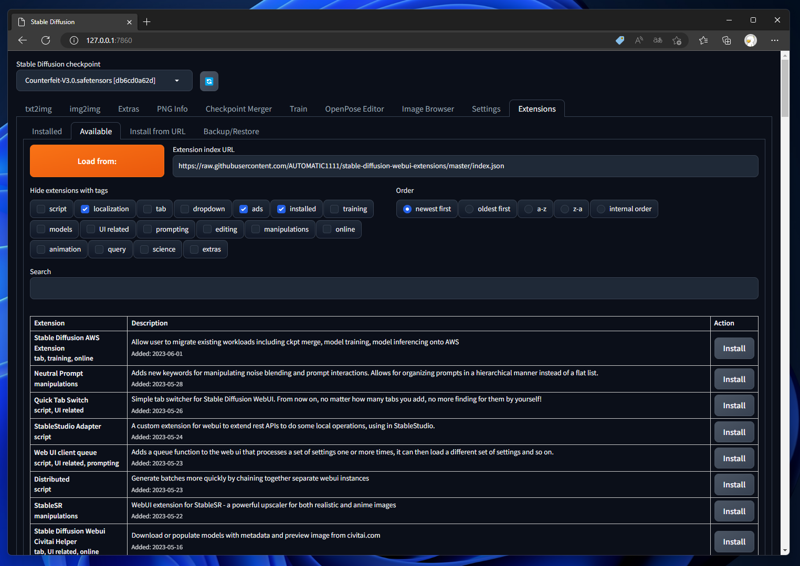Add this page to favorites star icon
Viewport: 800px width, 566px height.
677,40
